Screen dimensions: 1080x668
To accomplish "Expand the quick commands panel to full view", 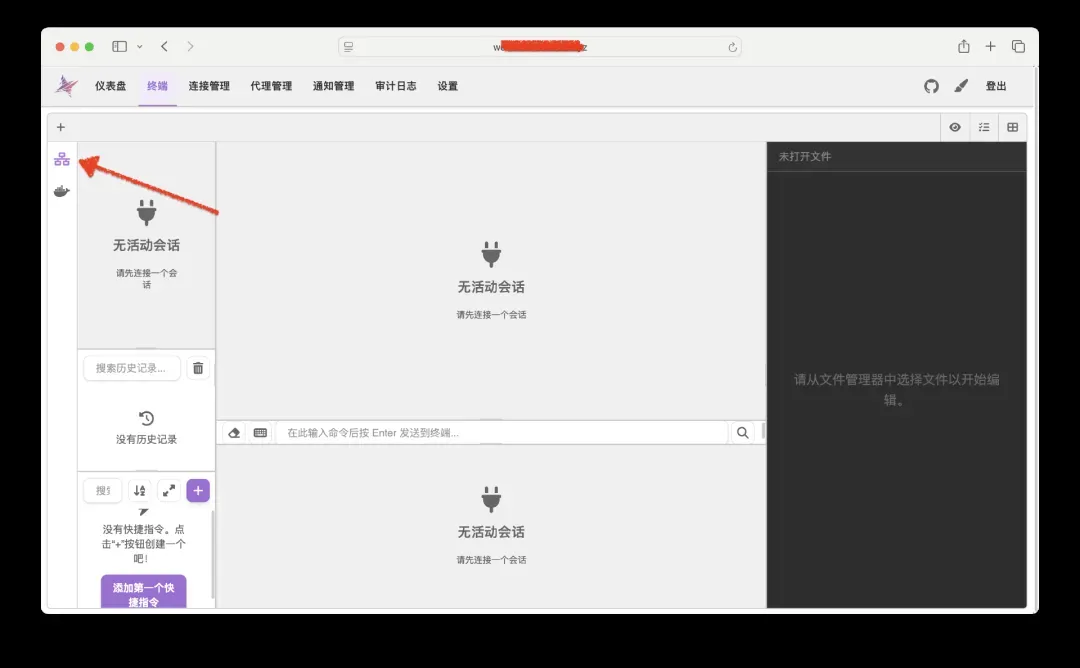I will click(x=169, y=490).
